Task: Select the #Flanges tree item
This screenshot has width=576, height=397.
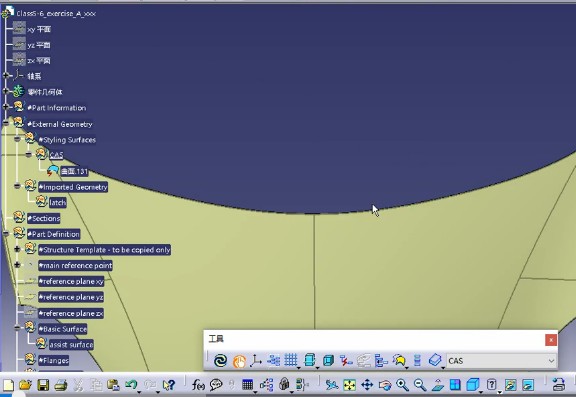Action: (x=54, y=360)
